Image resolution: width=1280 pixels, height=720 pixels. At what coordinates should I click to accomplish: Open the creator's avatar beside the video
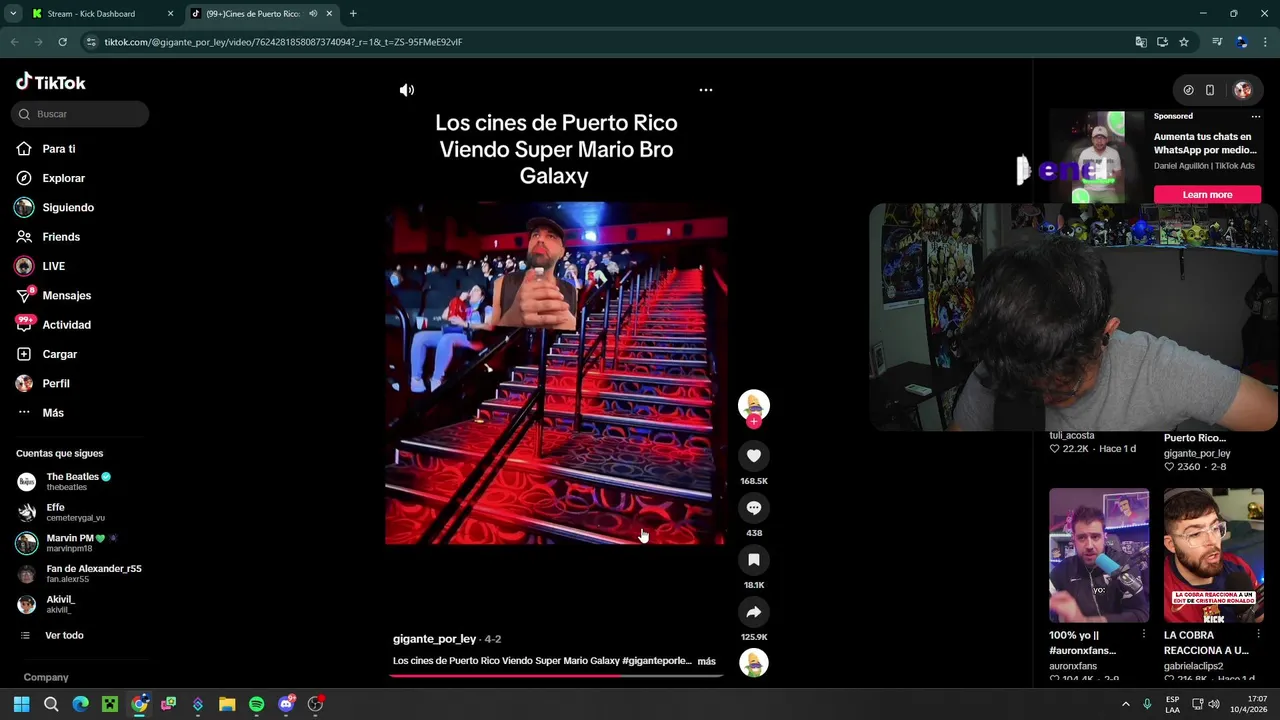point(754,405)
